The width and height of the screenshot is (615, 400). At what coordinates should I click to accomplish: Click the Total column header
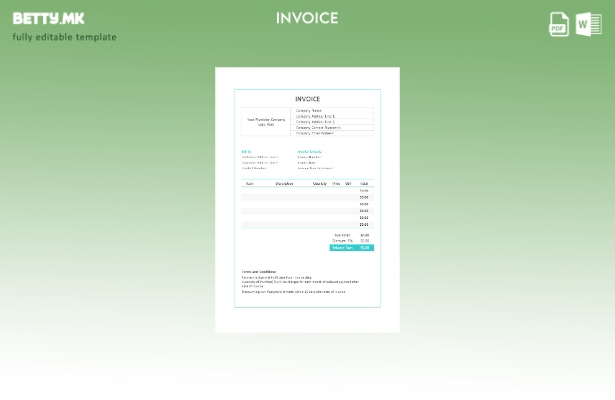click(x=364, y=184)
